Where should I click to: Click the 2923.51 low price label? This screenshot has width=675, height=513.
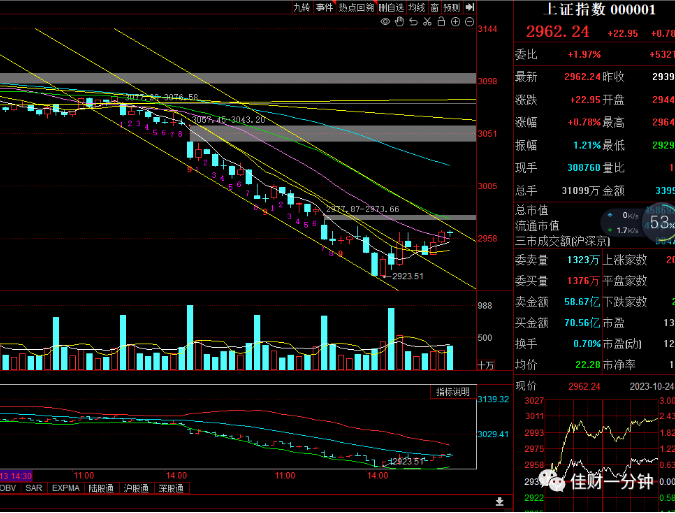tap(408, 276)
